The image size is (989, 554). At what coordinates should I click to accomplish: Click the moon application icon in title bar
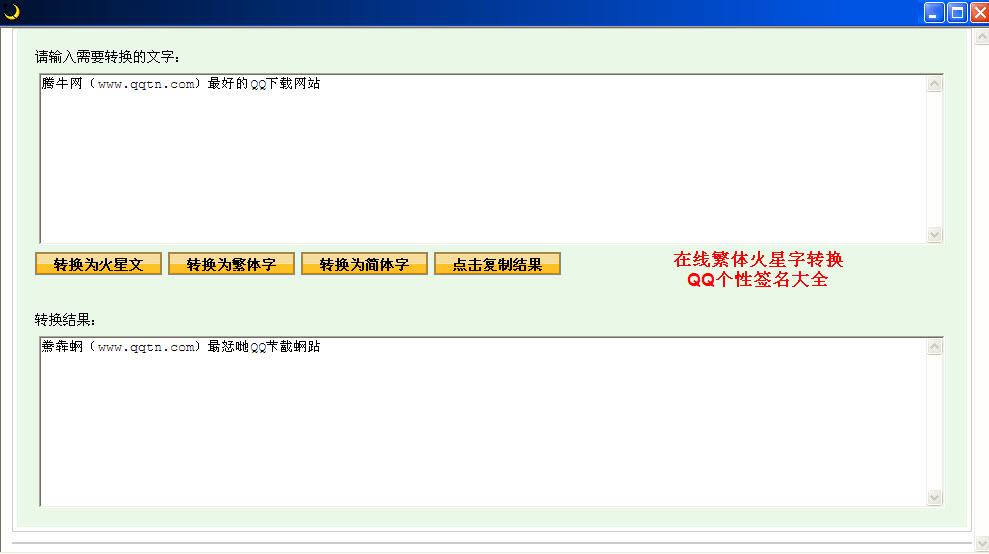coord(12,12)
